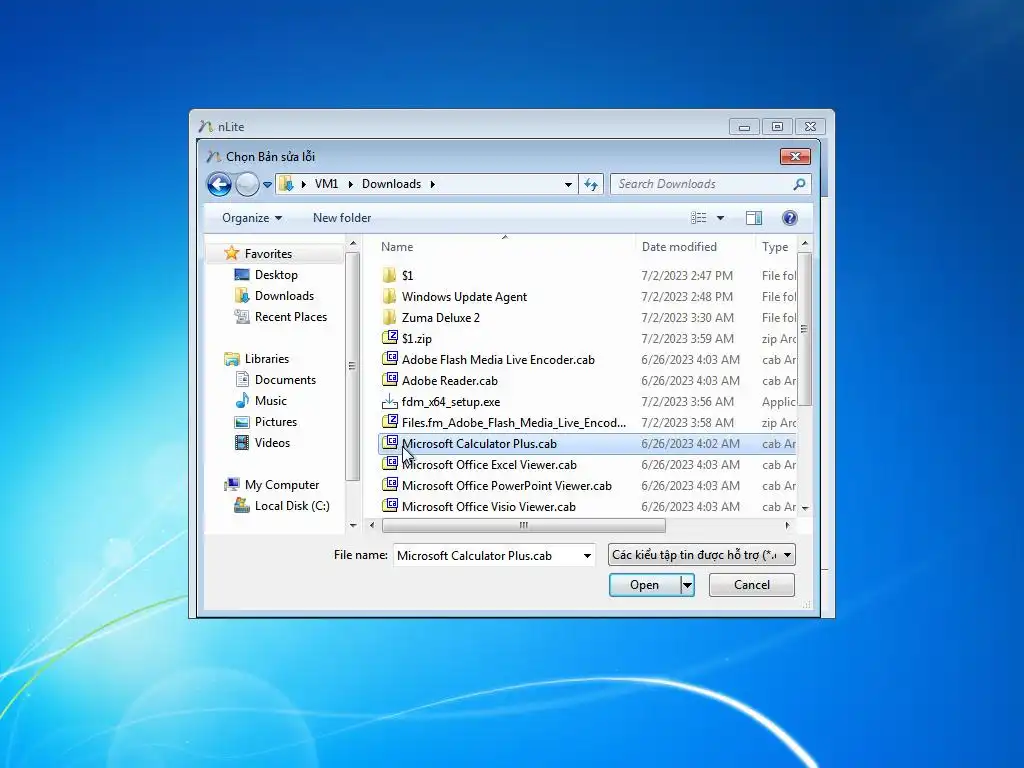This screenshot has width=1024, height=768.
Task: Click into the Search Downloads field
Action: 702,184
